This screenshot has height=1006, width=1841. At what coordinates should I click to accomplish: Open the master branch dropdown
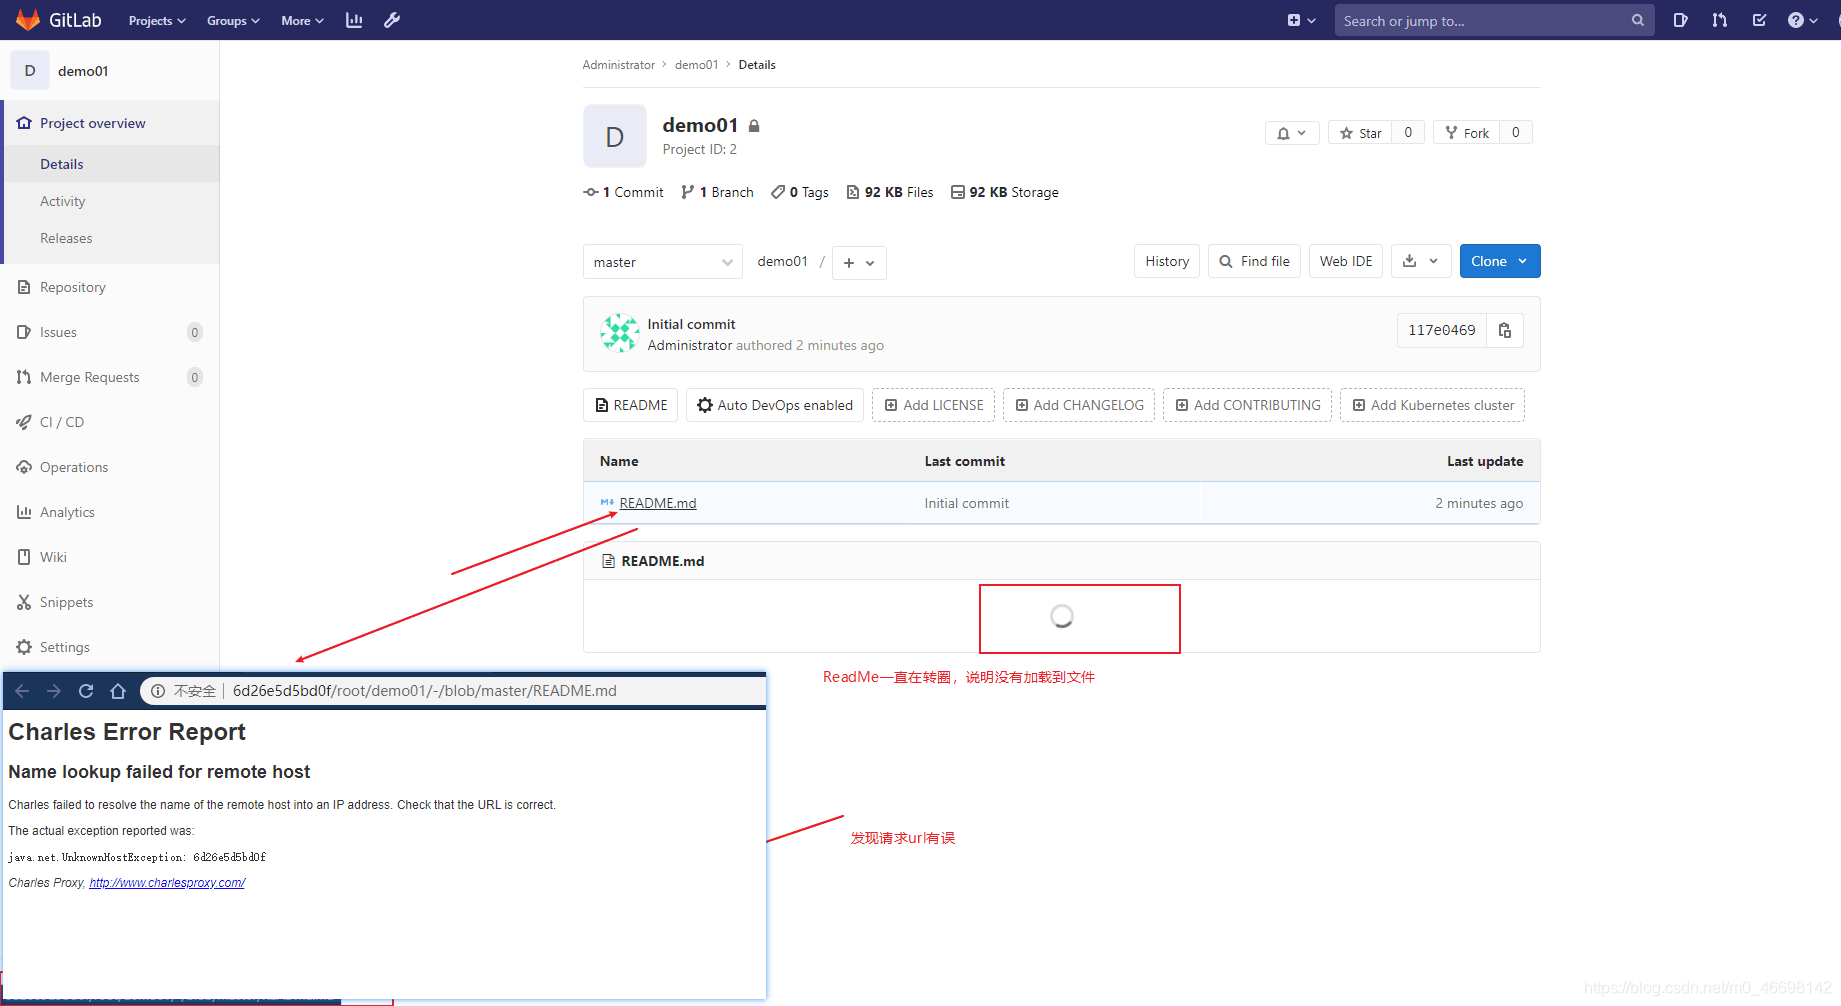coord(662,262)
